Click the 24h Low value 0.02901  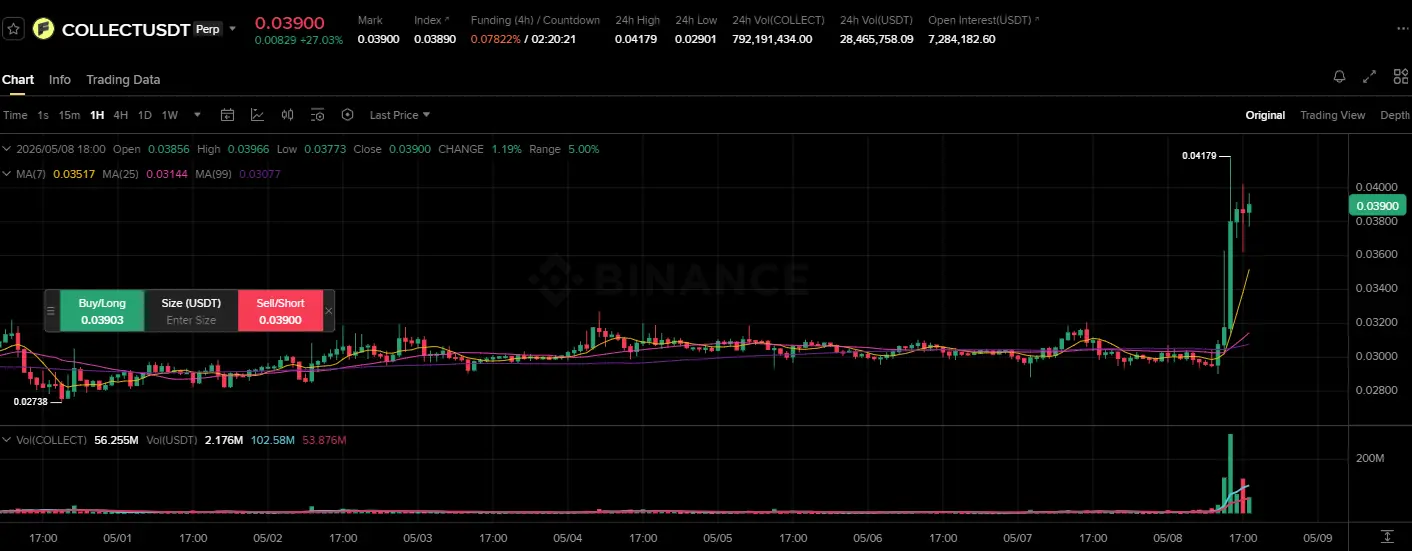click(696, 39)
